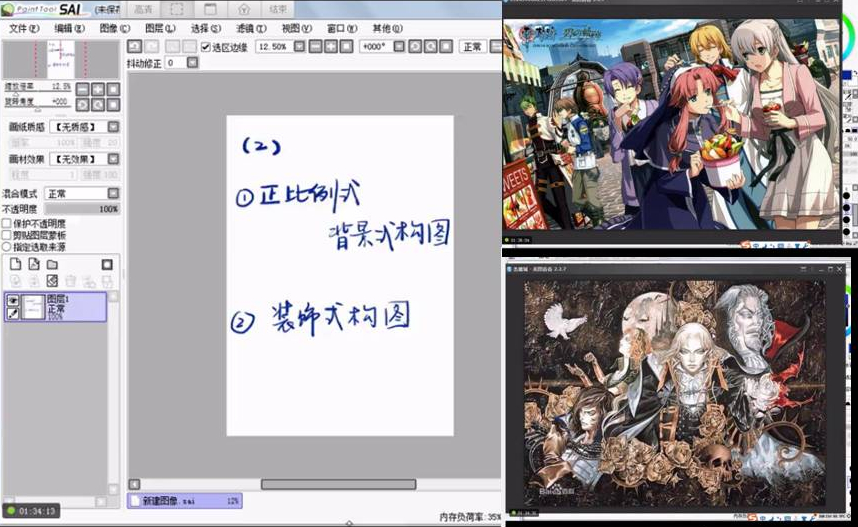The image size is (858, 527).
Task: Click toolbar reset rotation icon
Action: coord(446,47)
